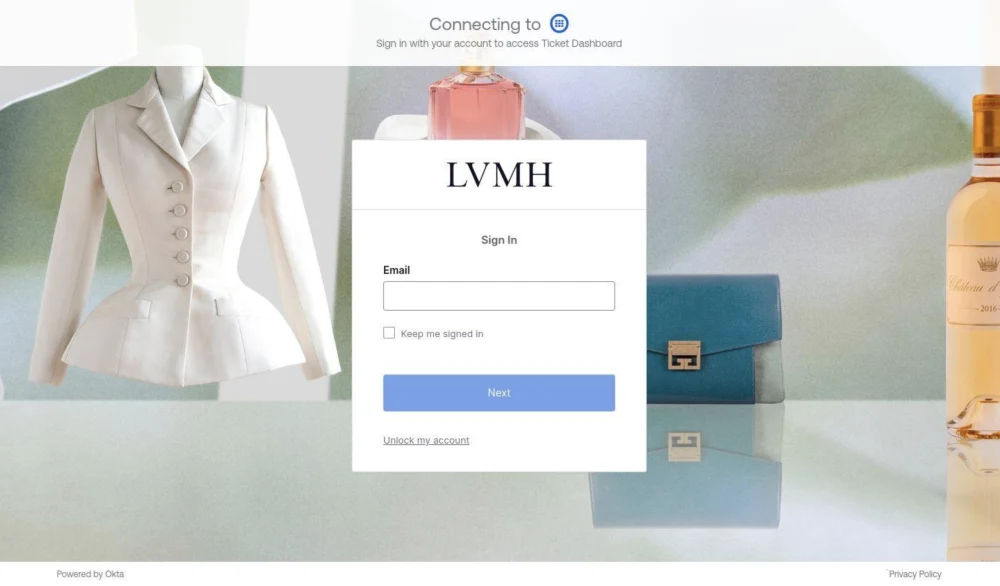This screenshot has width=1000, height=586.
Task: Click the 'access Ticket Dashboard' subtitle text
Action: tap(564, 43)
